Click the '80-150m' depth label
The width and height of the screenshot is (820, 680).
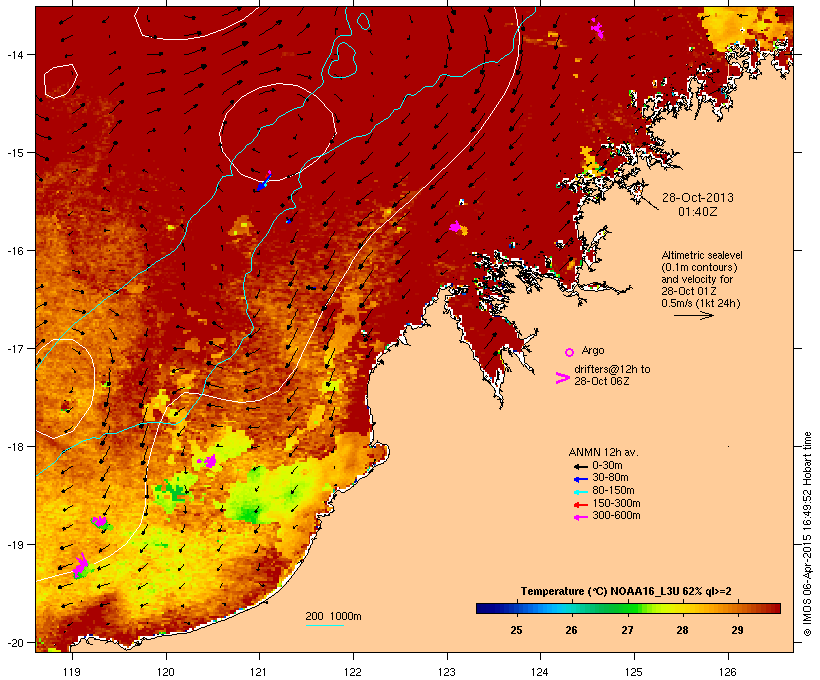pos(613,491)
